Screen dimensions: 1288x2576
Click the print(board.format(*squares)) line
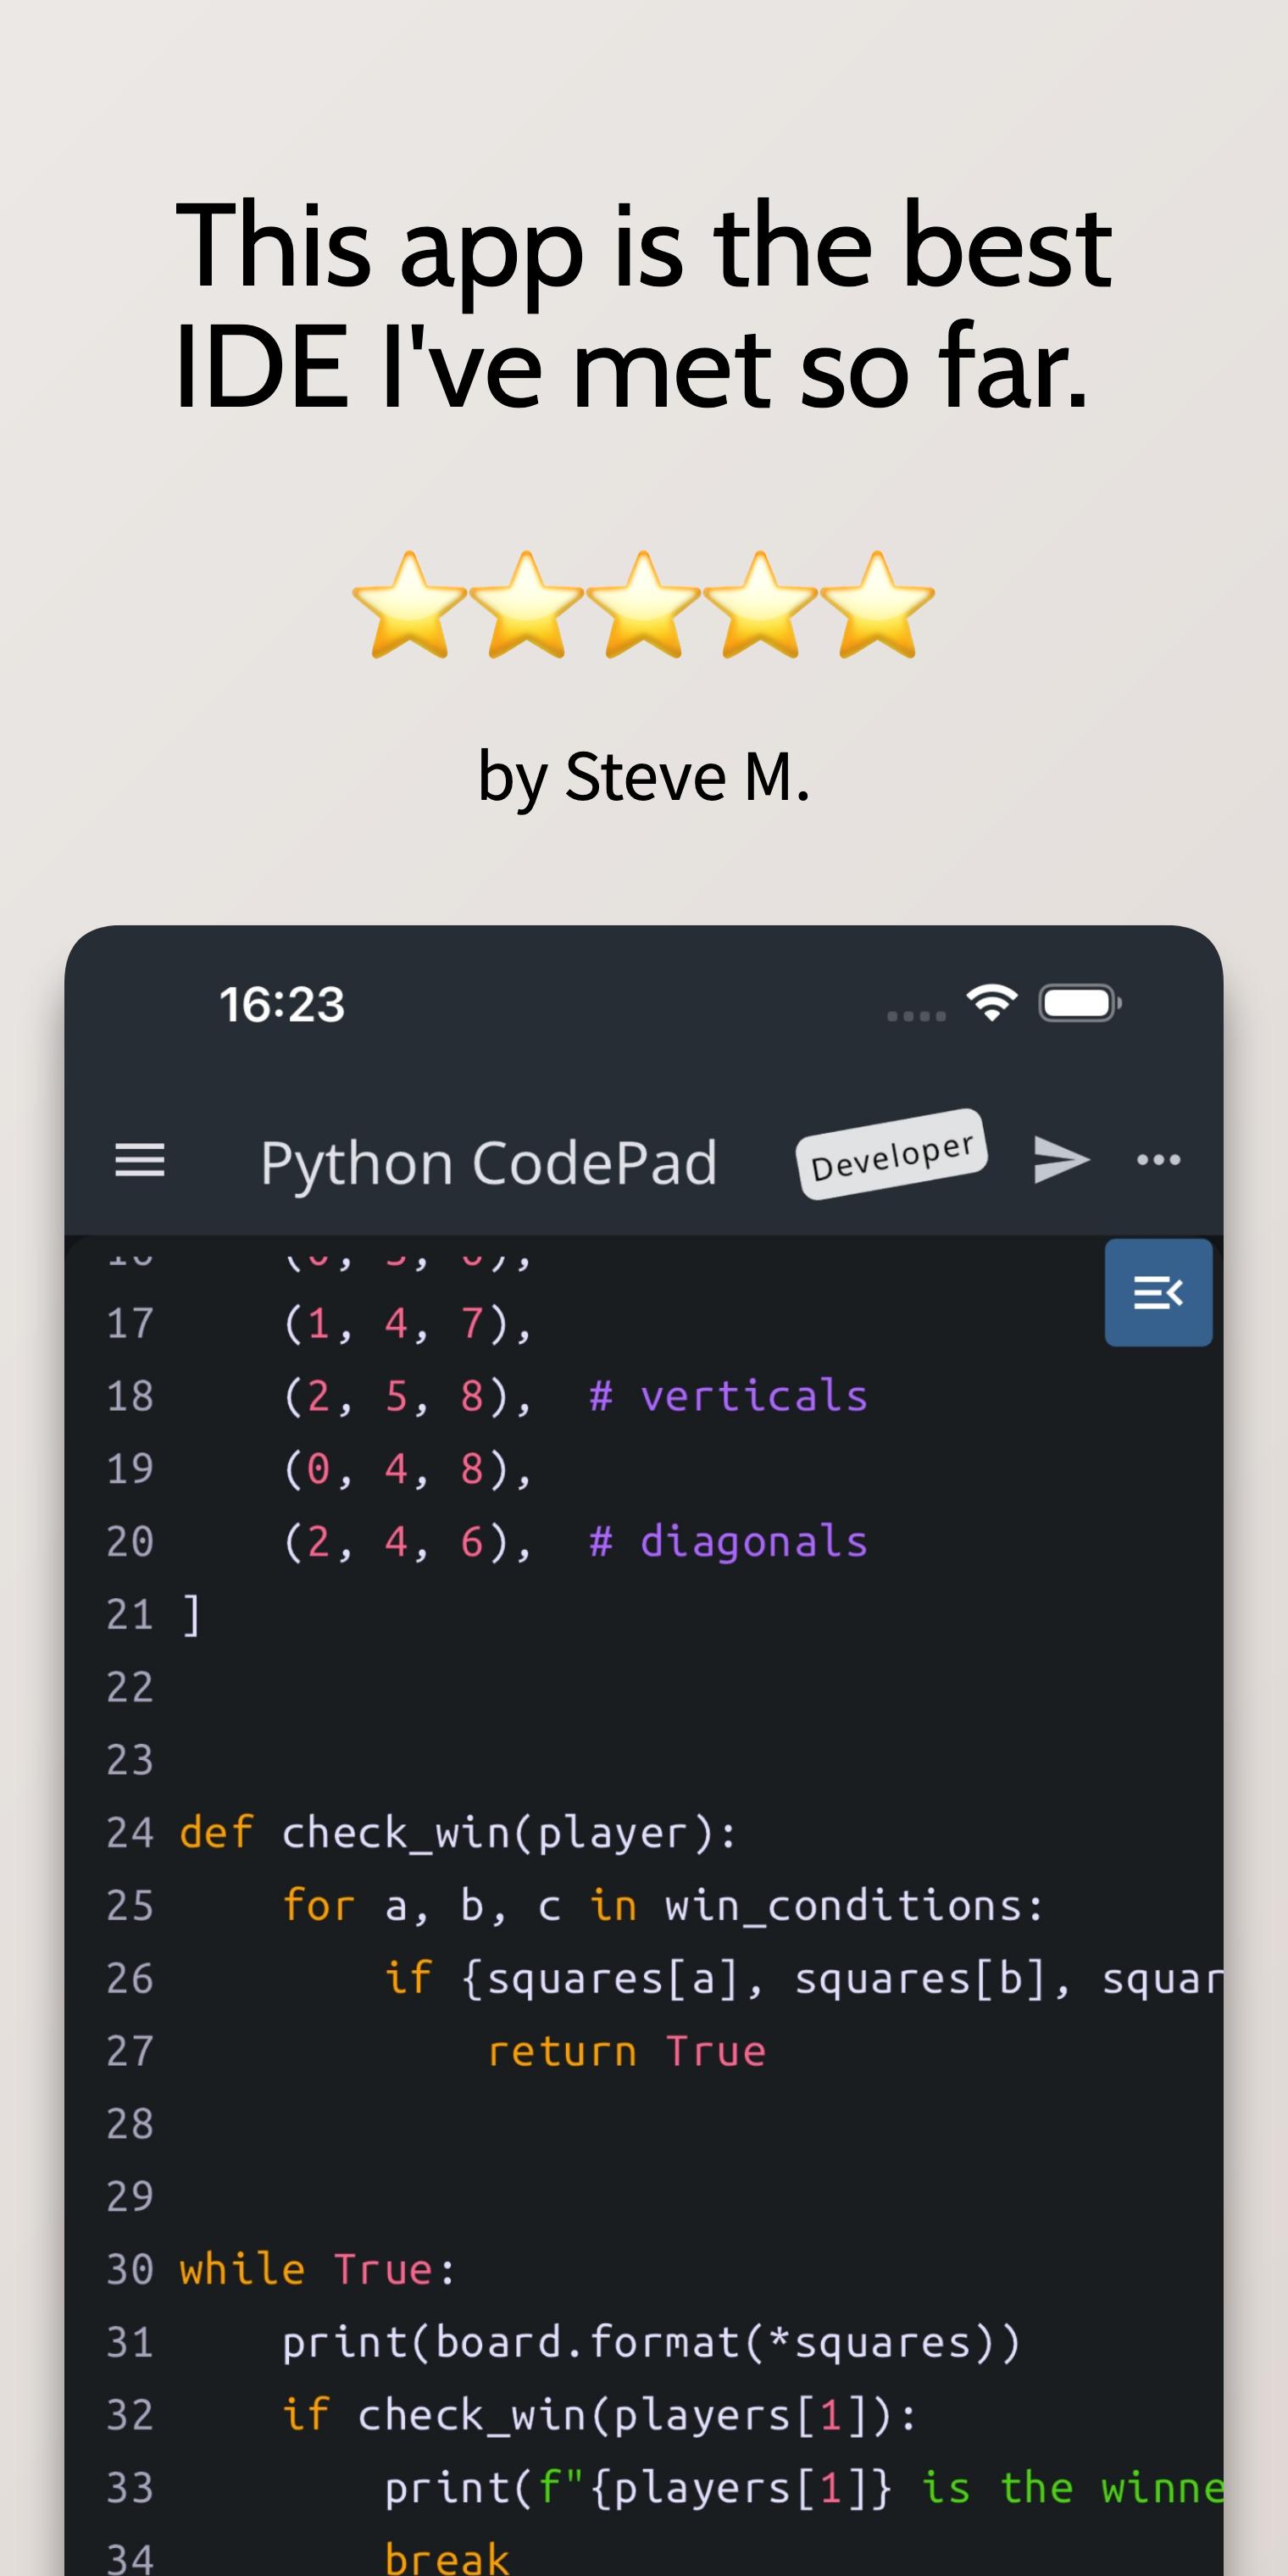[650, 2343]
